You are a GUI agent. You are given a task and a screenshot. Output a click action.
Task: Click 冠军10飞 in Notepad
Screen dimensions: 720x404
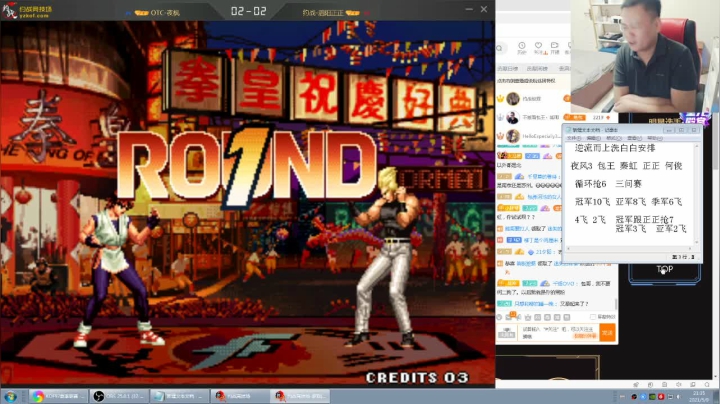pos(592,202)
